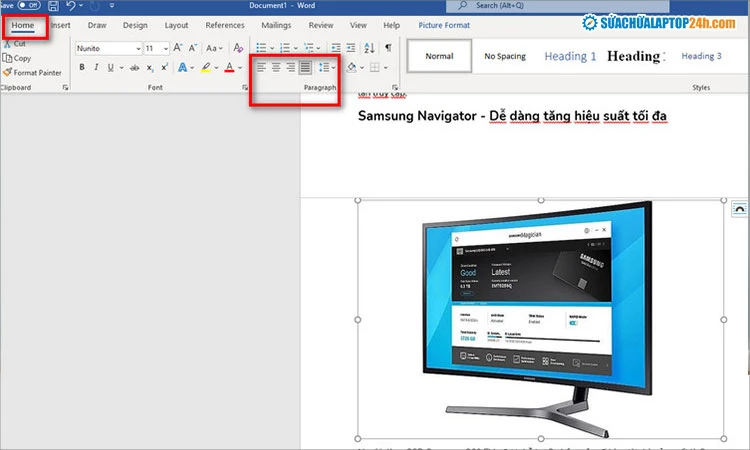Click the Text Effects icon
Screen dimensions: 750x450
(x=183, y=67)
